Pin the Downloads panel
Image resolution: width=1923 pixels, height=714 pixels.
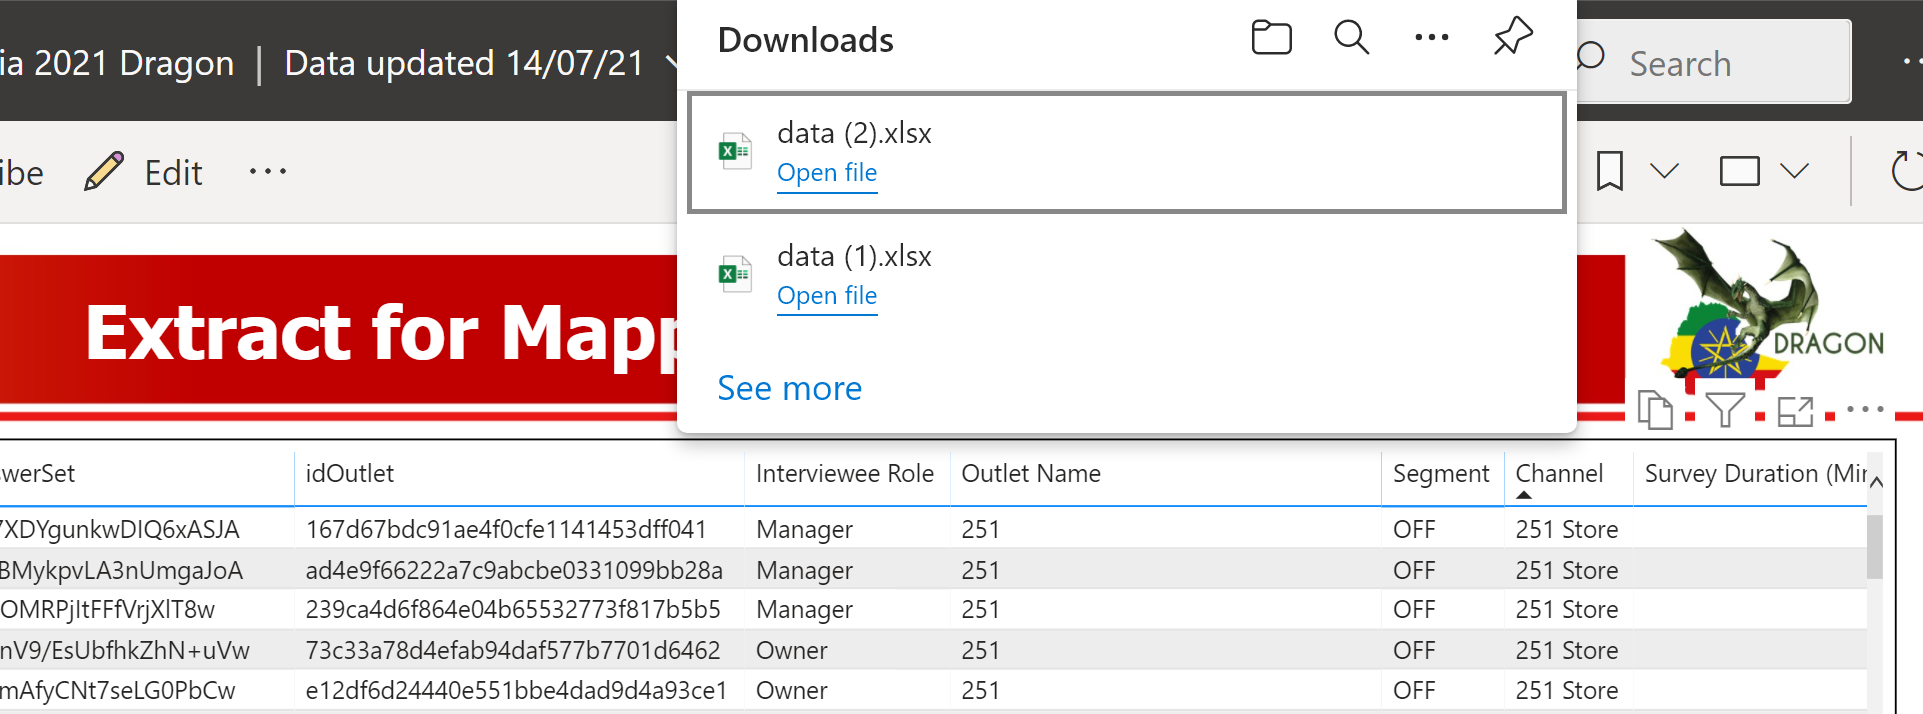[1513, 36]
